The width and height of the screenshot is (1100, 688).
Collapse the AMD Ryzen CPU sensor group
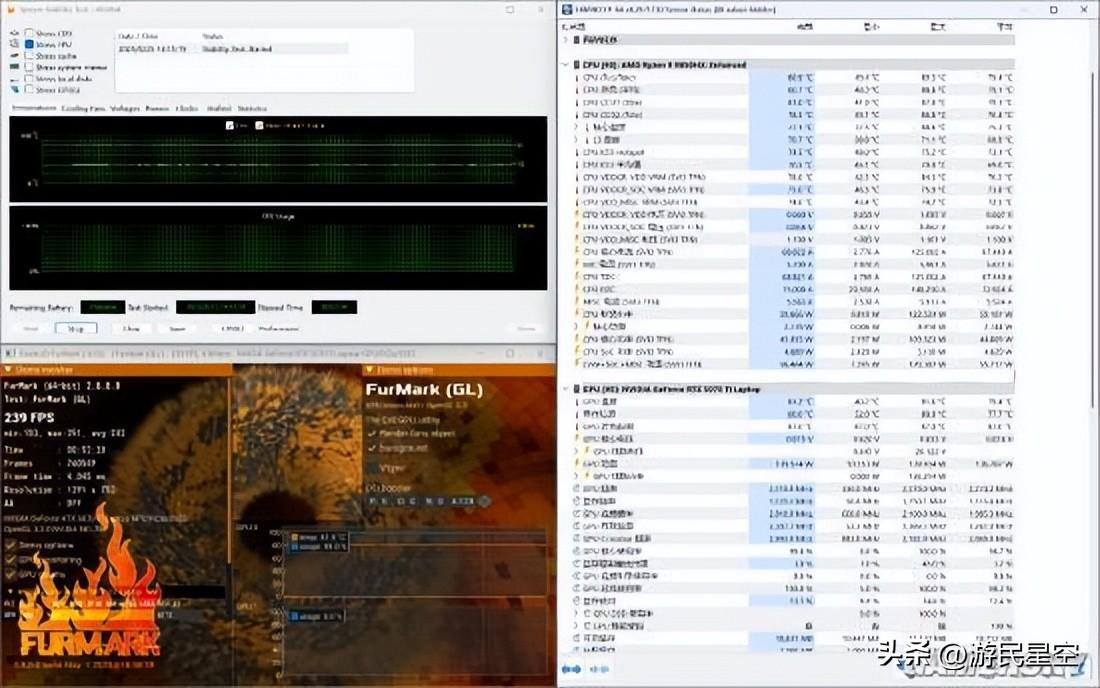(x=567, y=64)
